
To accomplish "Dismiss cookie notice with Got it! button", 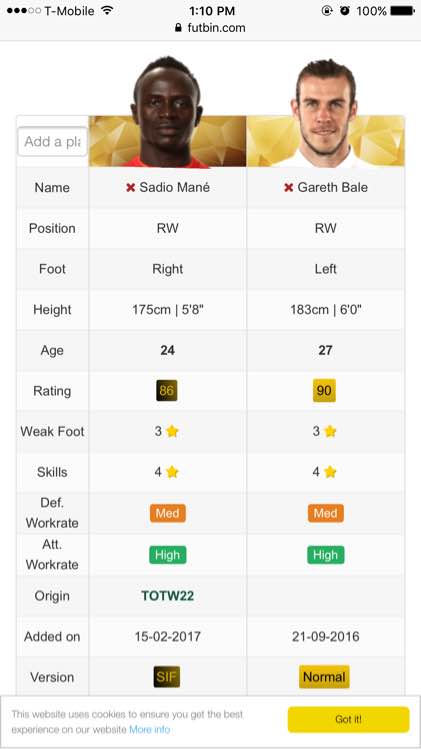I will [x=348, y=719].
